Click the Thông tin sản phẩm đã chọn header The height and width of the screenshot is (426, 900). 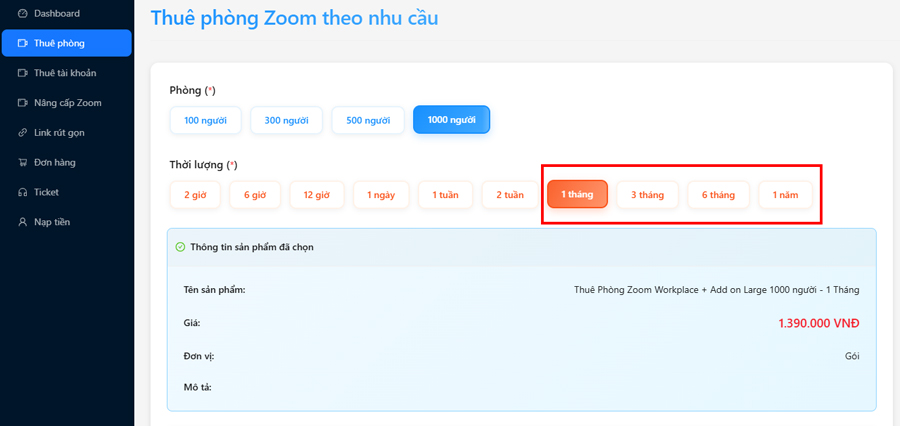(x=252, y=247)
